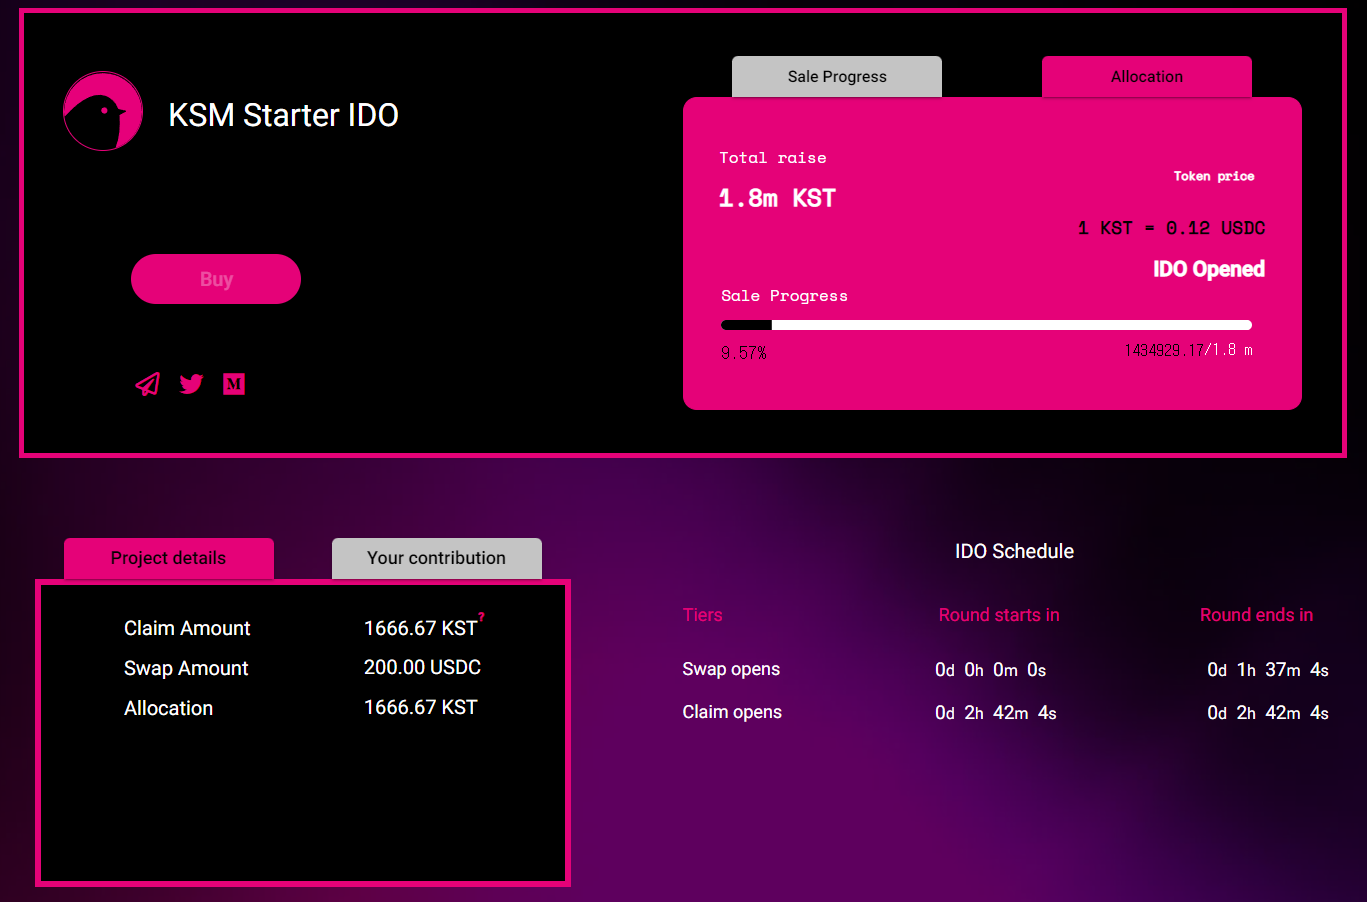Click the question mark beside Claim Amount

(481, 617)
